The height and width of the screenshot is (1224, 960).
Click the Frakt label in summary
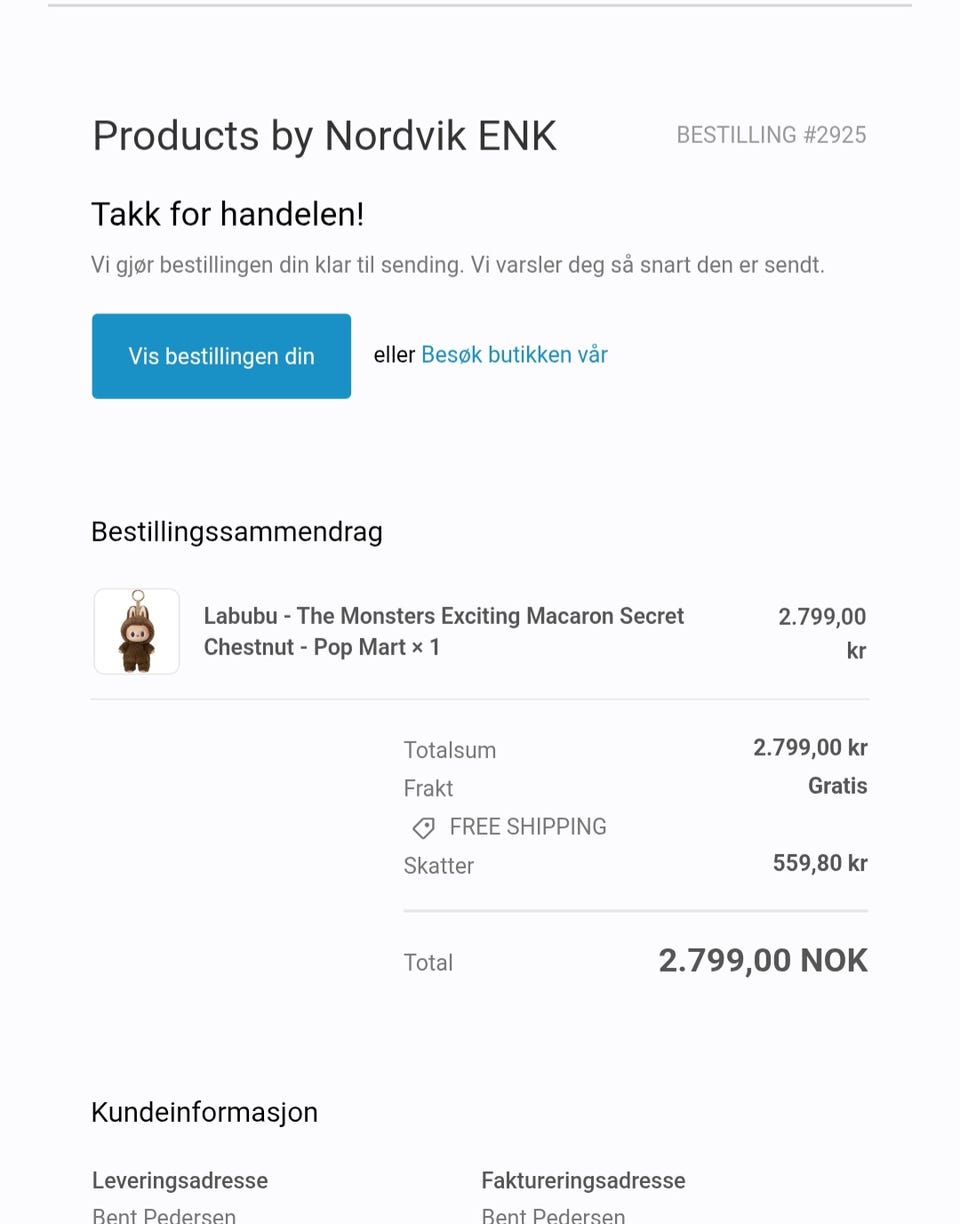pyautogui.click(x=428, y=788)
